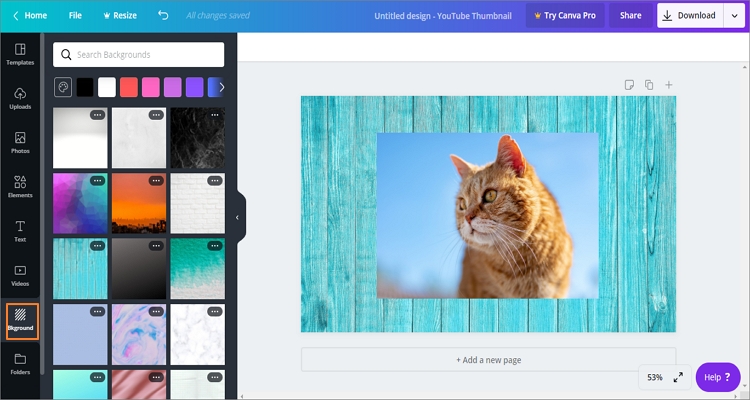Click the magnifier search icon
Screen dimensions: 750x400
tap(66, 55)
